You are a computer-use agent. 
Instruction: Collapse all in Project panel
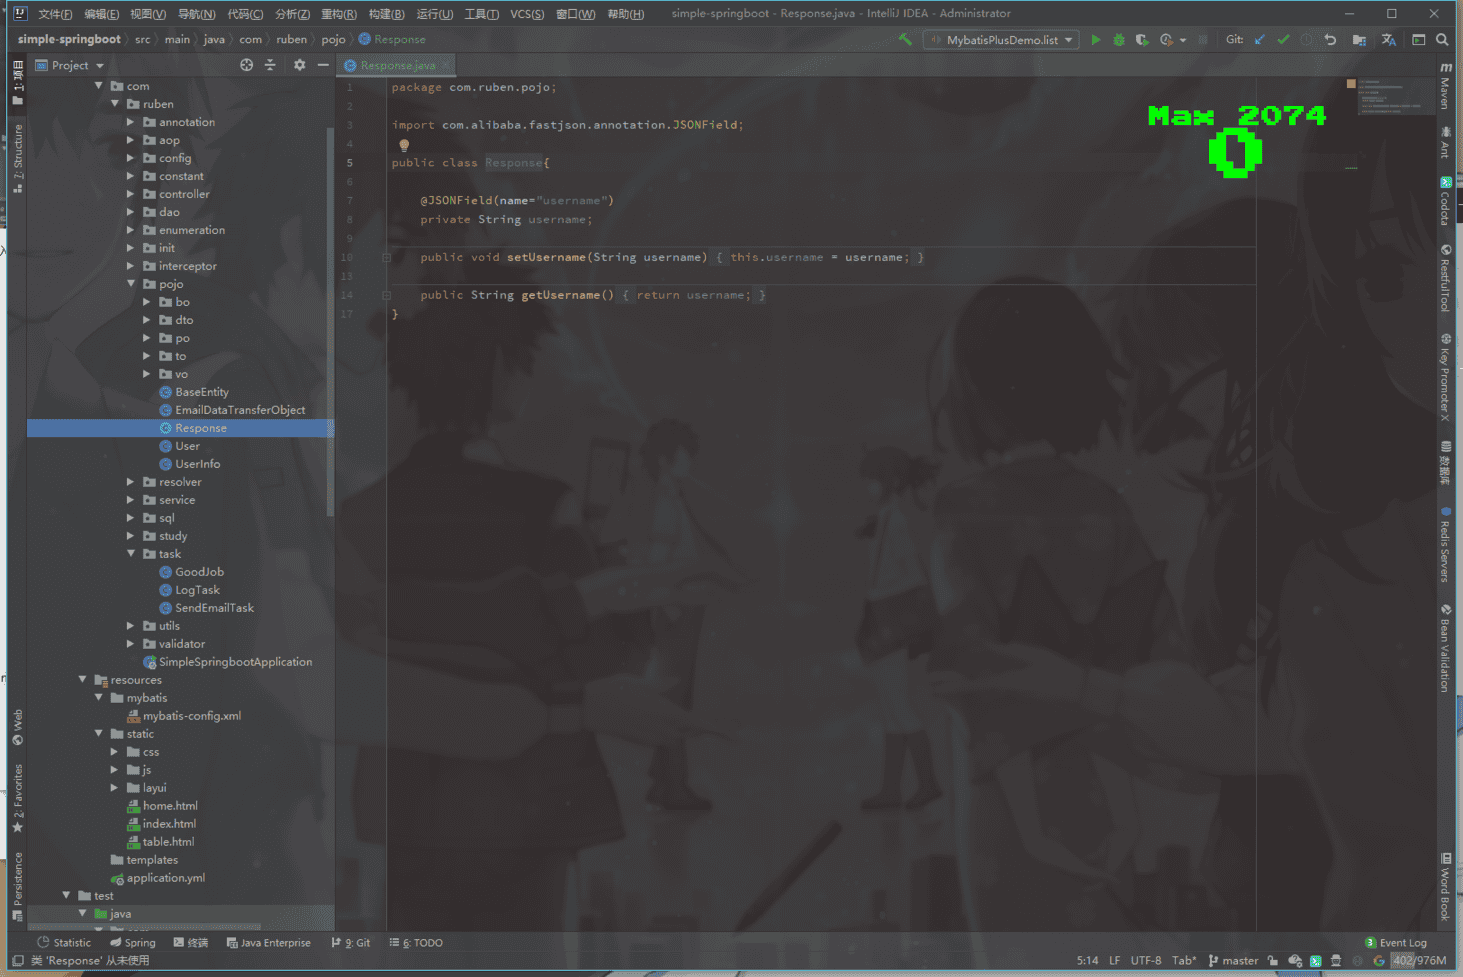coord(270,65)
